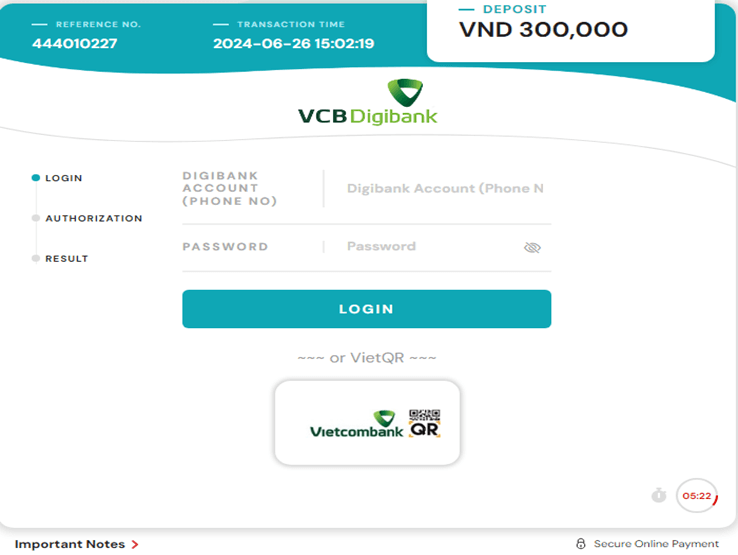Select the LOGIN step bullet
The width and height of the screenshot is (738, 555).
click(x=36, y=178)
